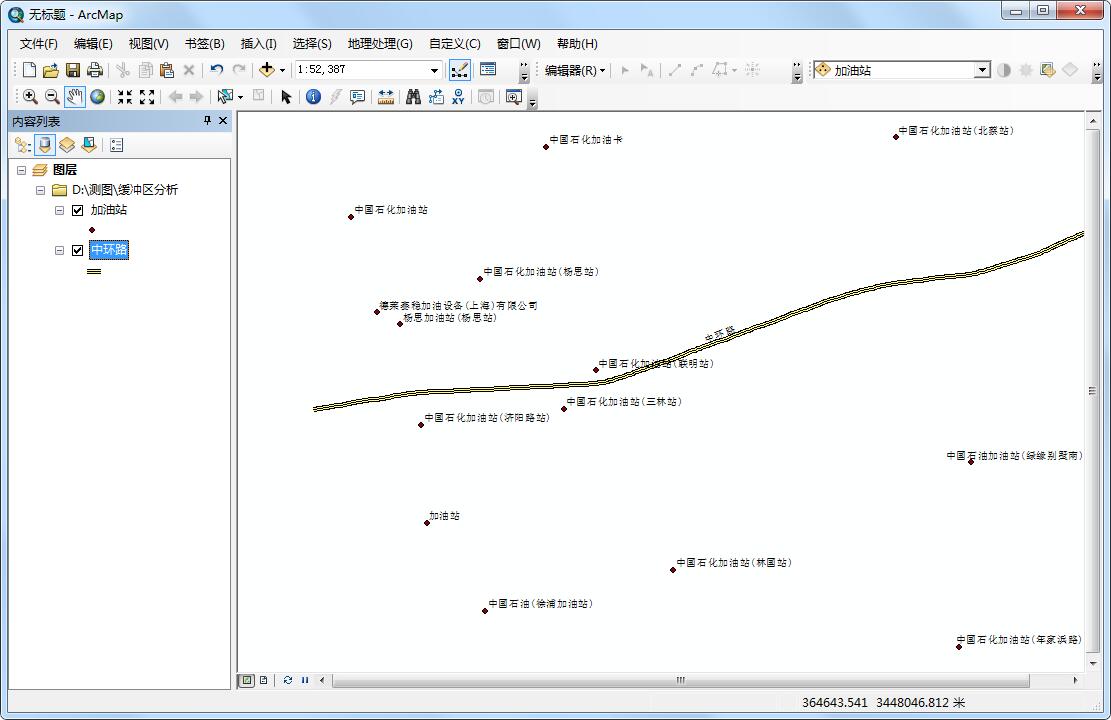This screenshot has height=720, width=1111.
Task: Click the Fixed Zoom Out icon
Action: pyautogui.click(x=147, y=96)
